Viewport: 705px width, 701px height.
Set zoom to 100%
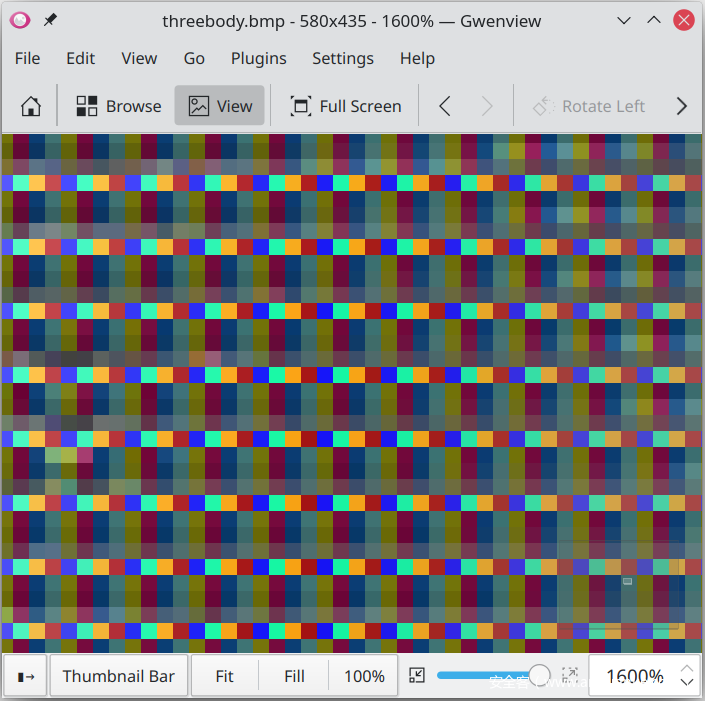tap(364, 677)
